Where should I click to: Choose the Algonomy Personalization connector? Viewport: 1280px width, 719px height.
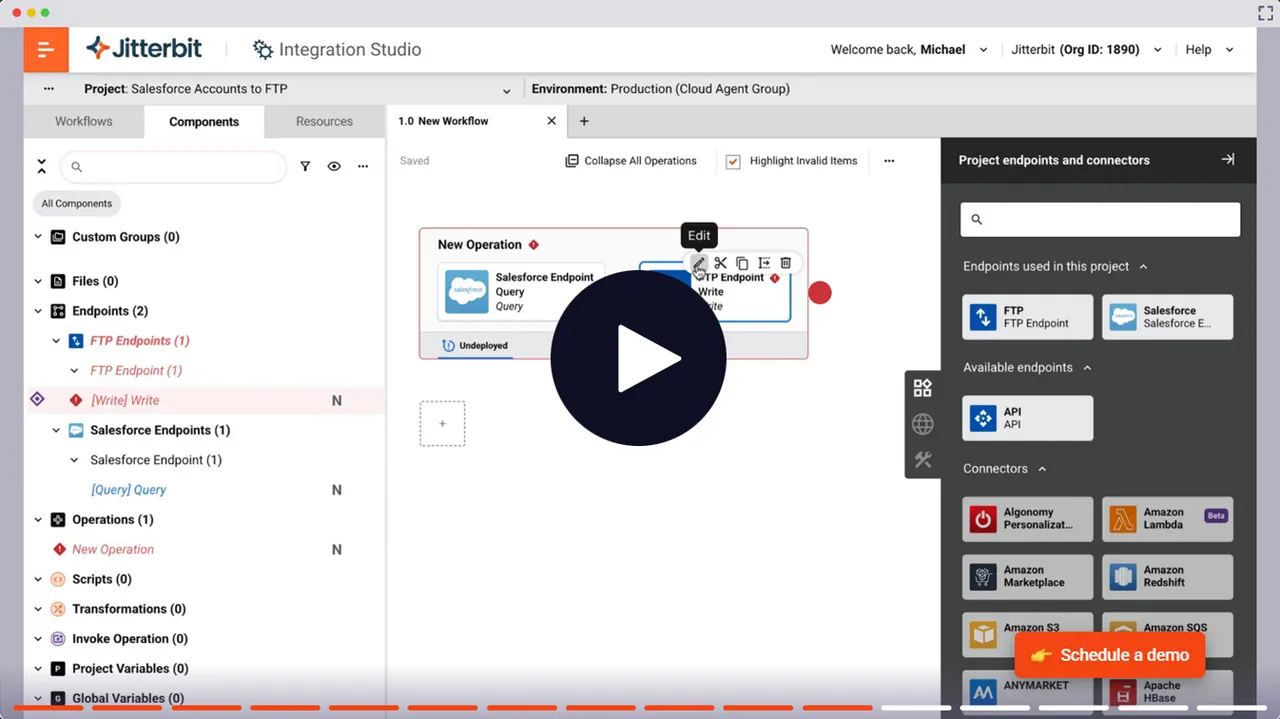[1028, 519]
